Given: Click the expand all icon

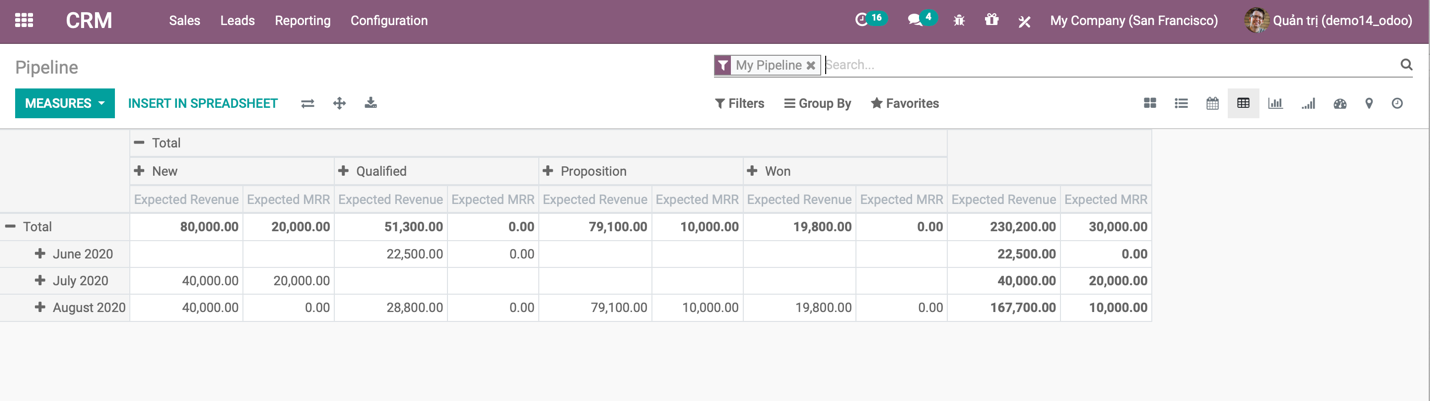Looking at the screenshot, I should tap(339, 104).
